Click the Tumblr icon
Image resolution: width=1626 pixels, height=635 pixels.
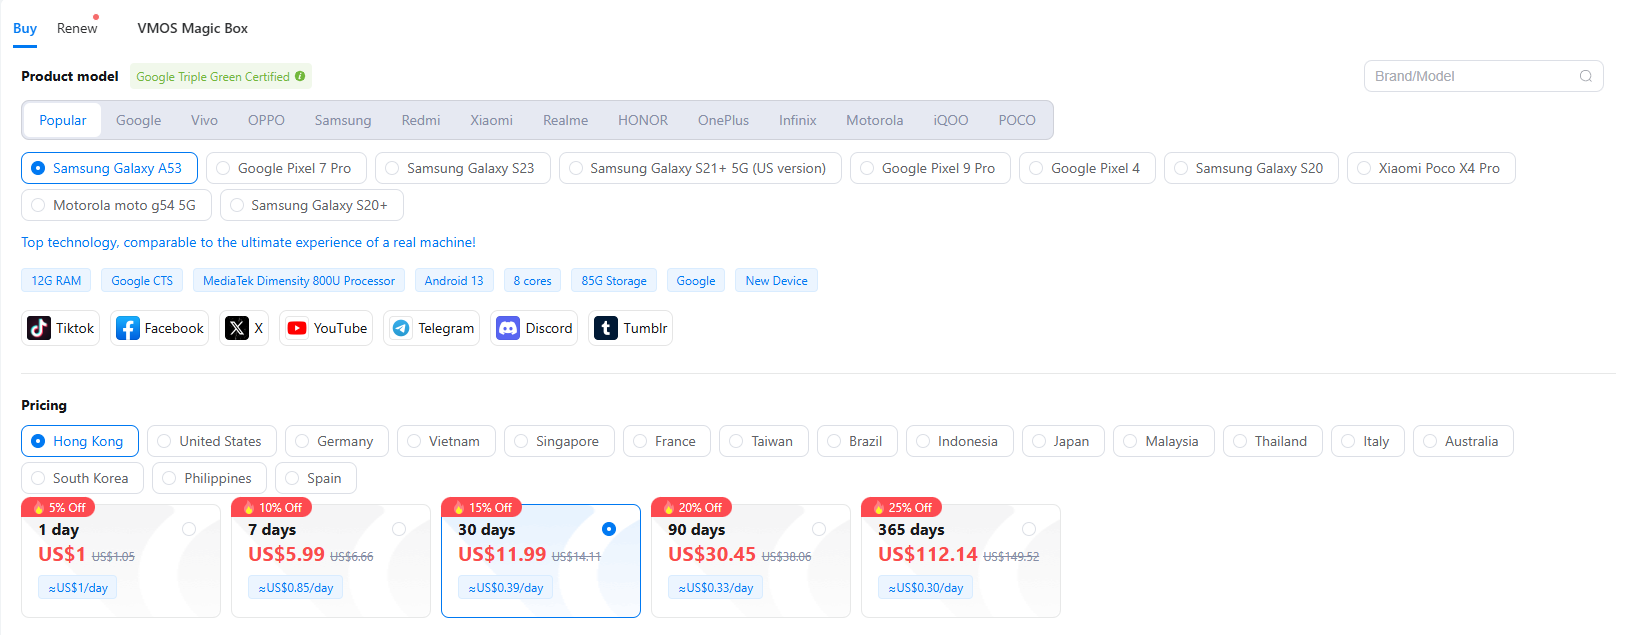606,328
